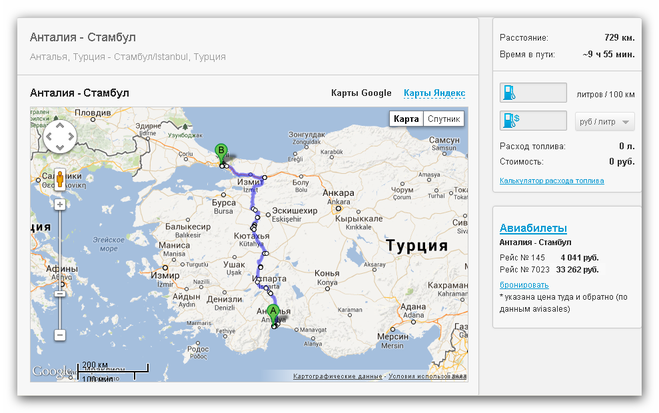659x413 pixels.
Task: Click the Анкара city label on map
Action: pyautogui.click(x=338, y=193)
